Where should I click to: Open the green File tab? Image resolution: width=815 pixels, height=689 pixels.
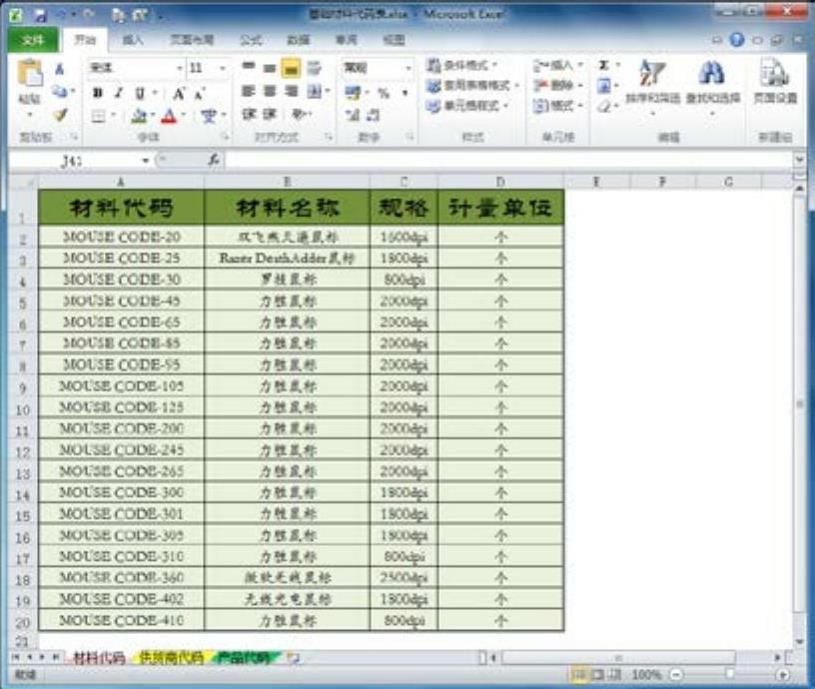32,40
